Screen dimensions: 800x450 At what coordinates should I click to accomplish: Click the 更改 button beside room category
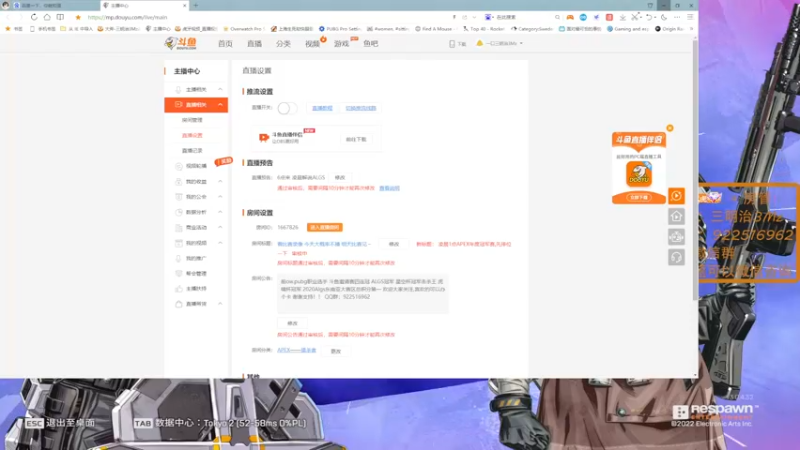point(336,351)
